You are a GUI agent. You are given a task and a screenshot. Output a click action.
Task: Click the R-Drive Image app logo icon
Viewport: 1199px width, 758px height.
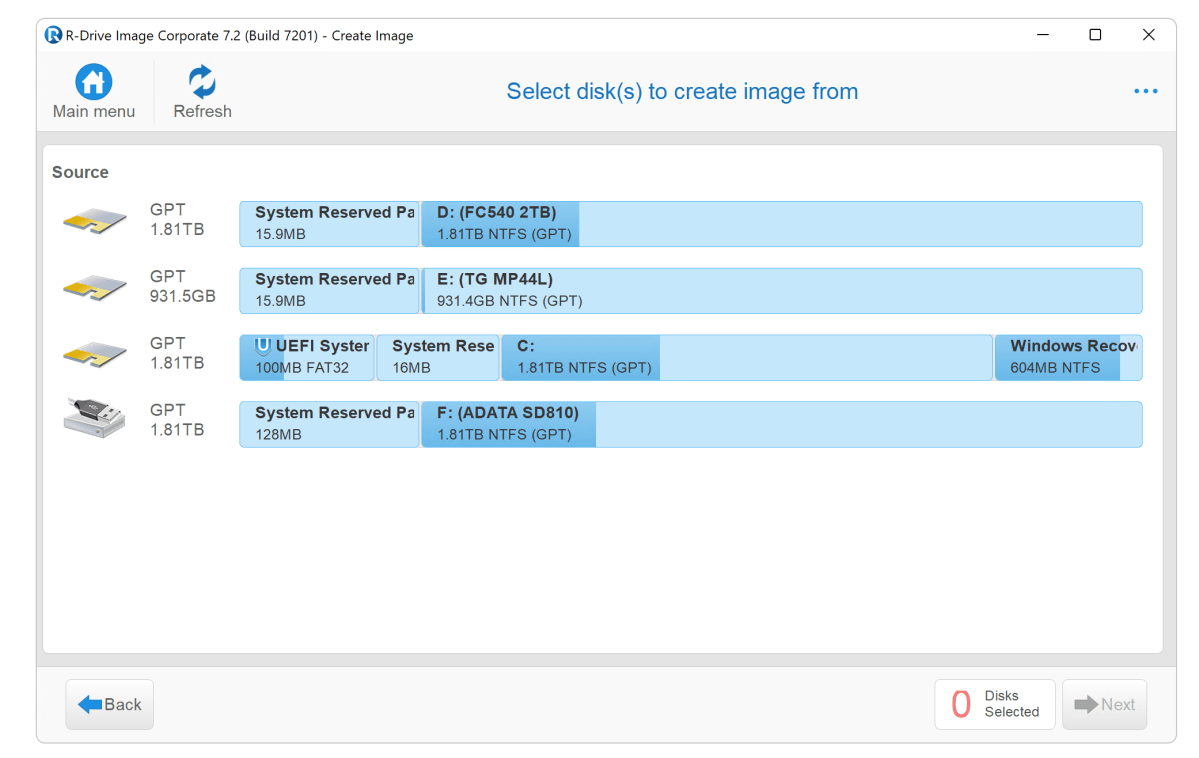[x=54, y=35]
